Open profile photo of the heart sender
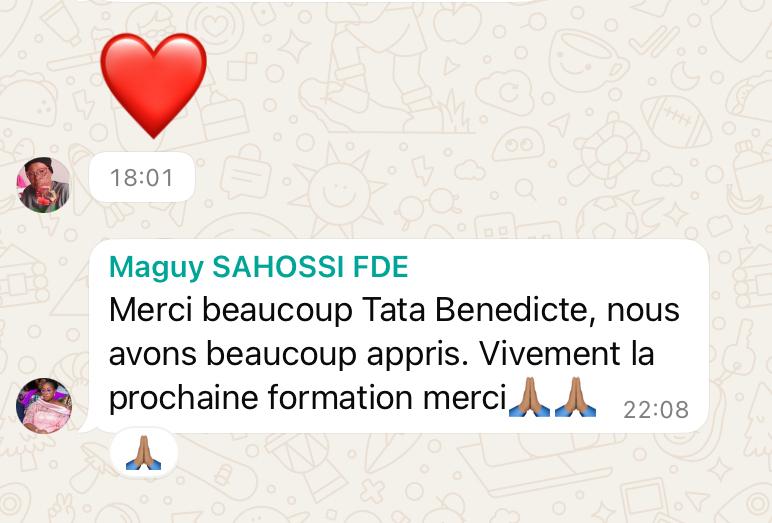 coord(44,185)
